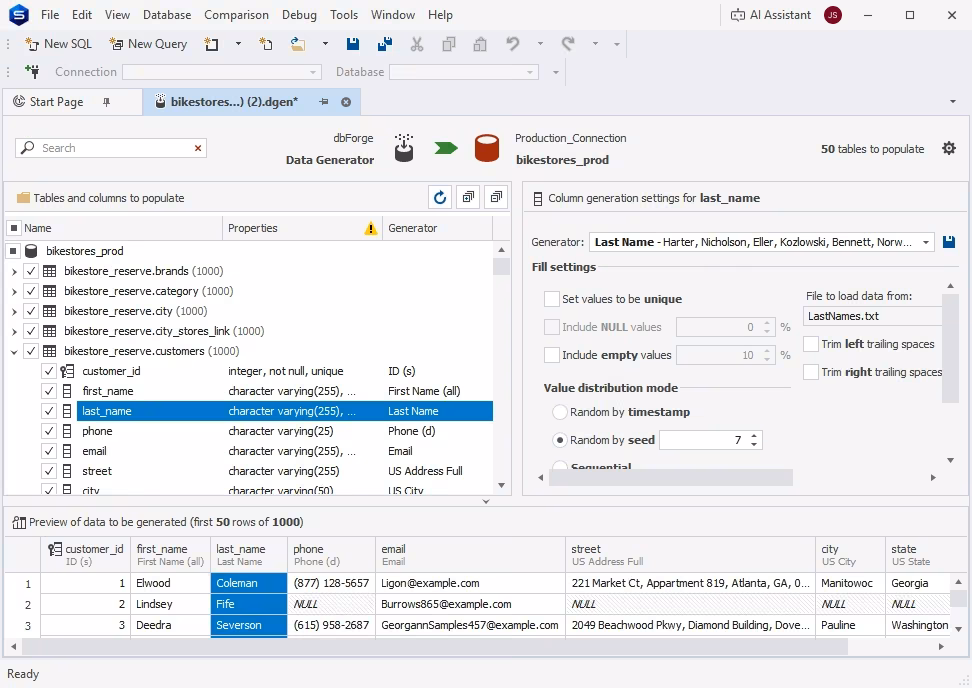
Task: Collapse bikestore_reserve.customers tree node
Action: tap(14, 351)
